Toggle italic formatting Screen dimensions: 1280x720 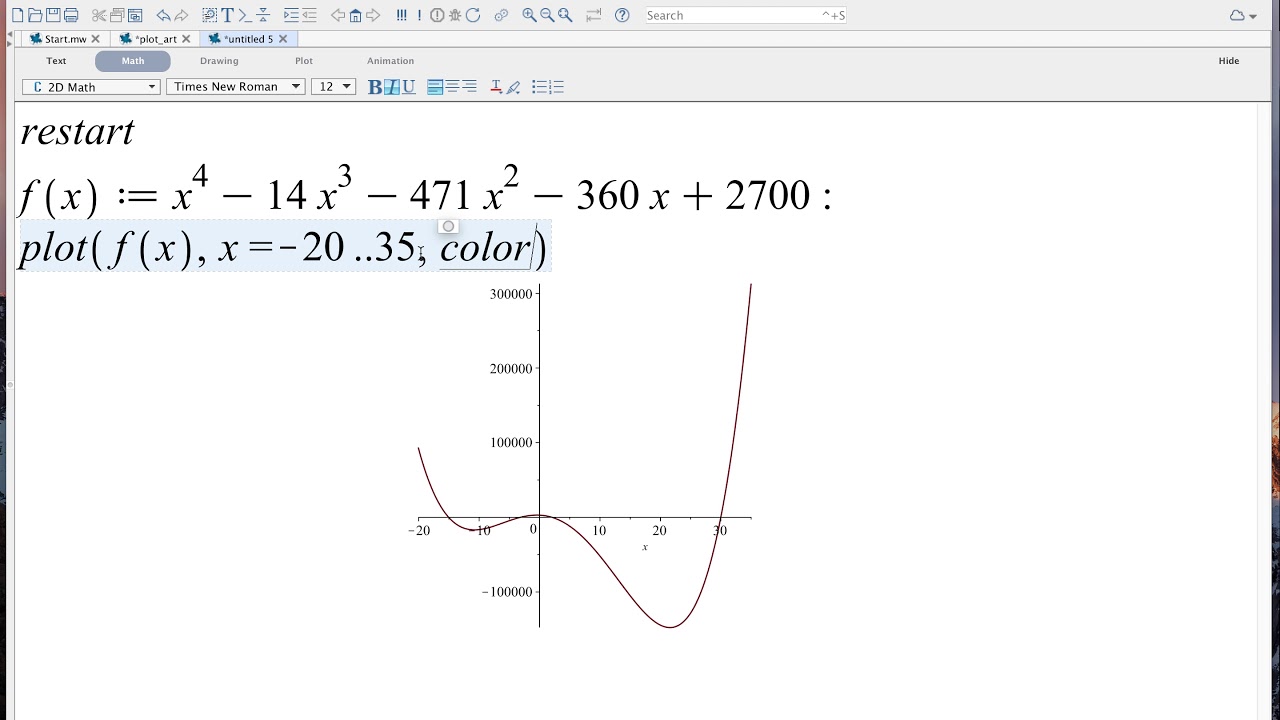click(x=392, y=87)
